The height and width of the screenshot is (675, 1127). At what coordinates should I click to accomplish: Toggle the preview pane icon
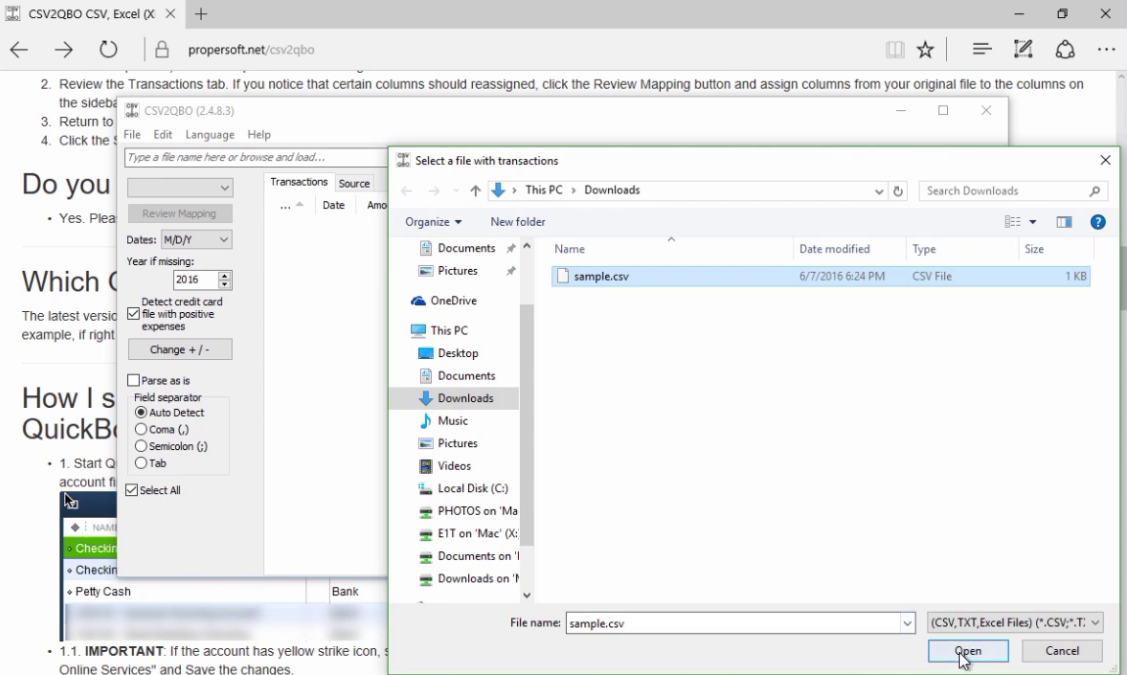1064,222
